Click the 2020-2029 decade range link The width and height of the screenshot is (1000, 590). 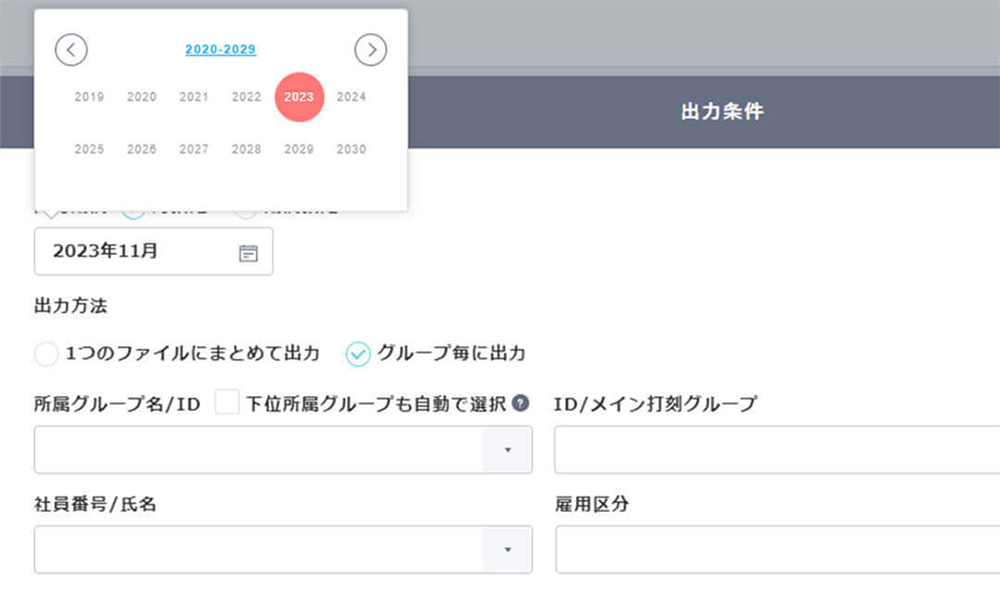[x=221, y=49]
